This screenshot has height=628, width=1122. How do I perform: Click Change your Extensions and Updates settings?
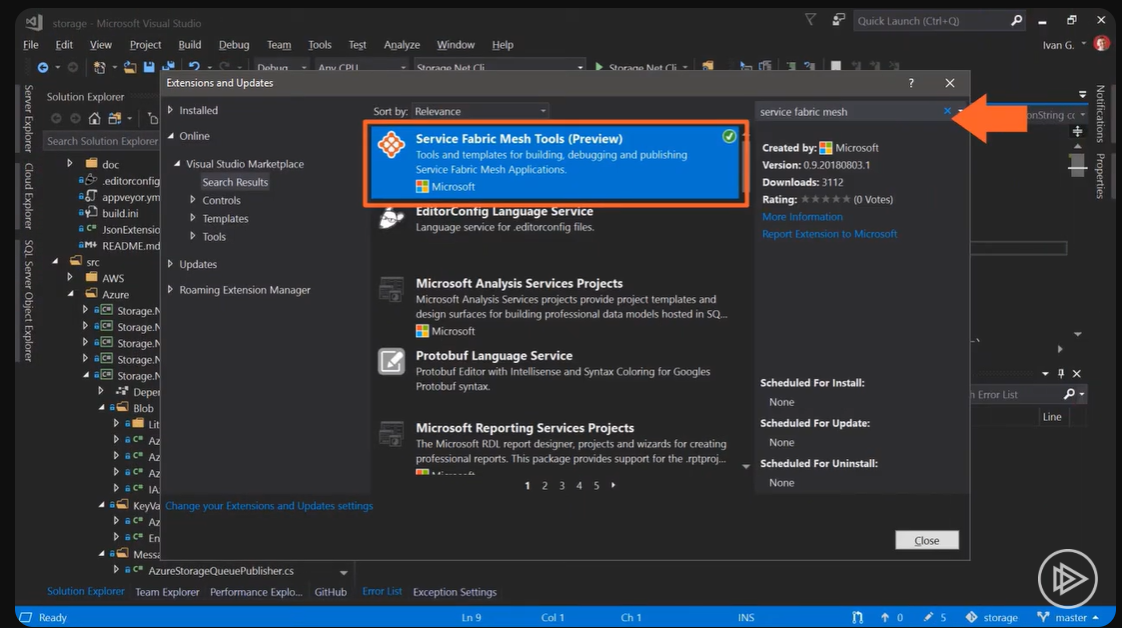[x=269, y=506]
